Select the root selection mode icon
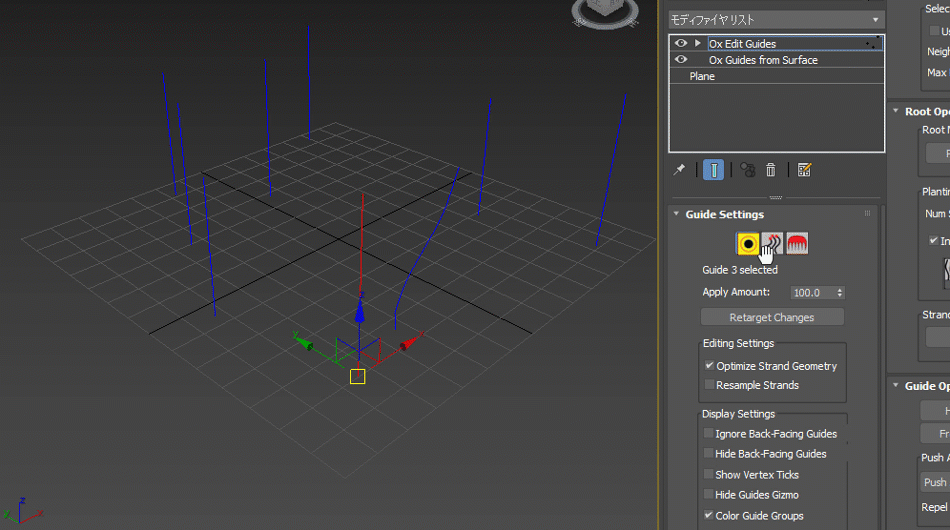The height and width of the screenshot is (530, 950). (x=747, y=243)
